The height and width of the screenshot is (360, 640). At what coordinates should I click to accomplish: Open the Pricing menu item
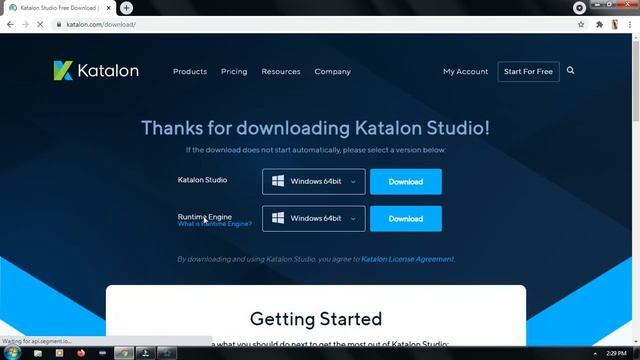click(x=234, y=71)
